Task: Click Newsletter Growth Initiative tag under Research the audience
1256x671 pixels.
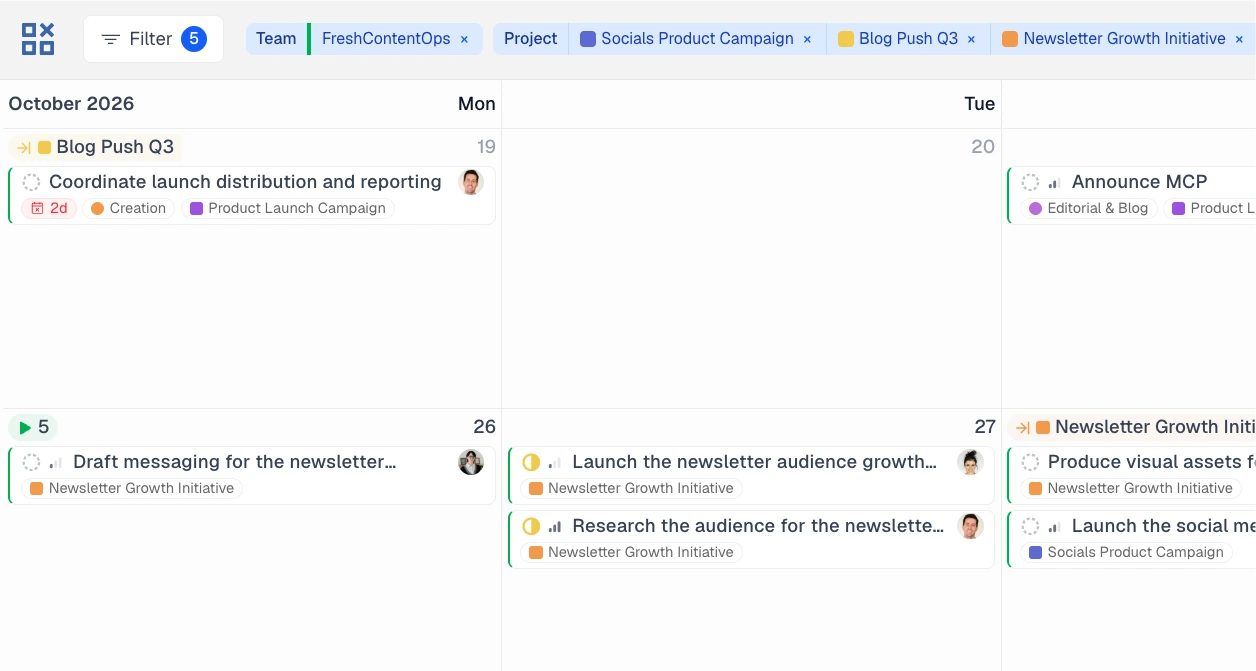Action: (x=631, y=552)
